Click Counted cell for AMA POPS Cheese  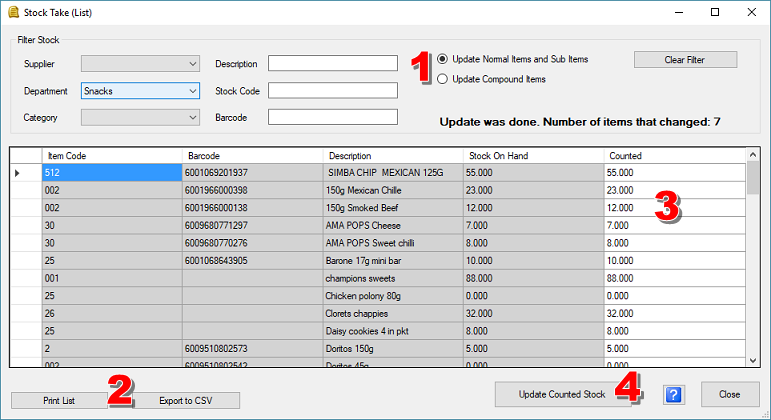(x=674, y=226)
